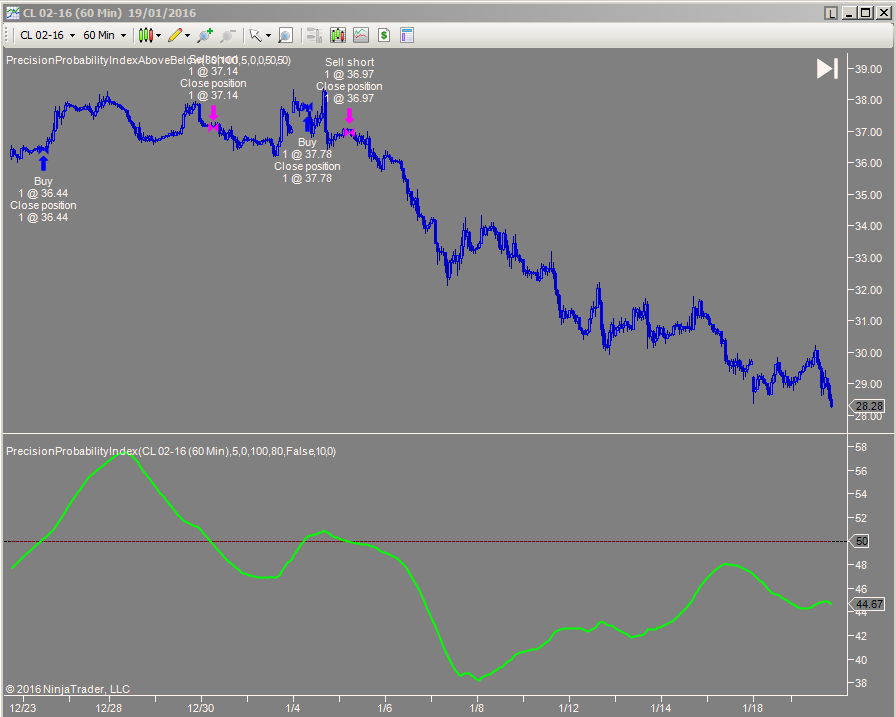Open the Strategies line chart icon
This screenshot has height=717, width=896.
point(360,35)
